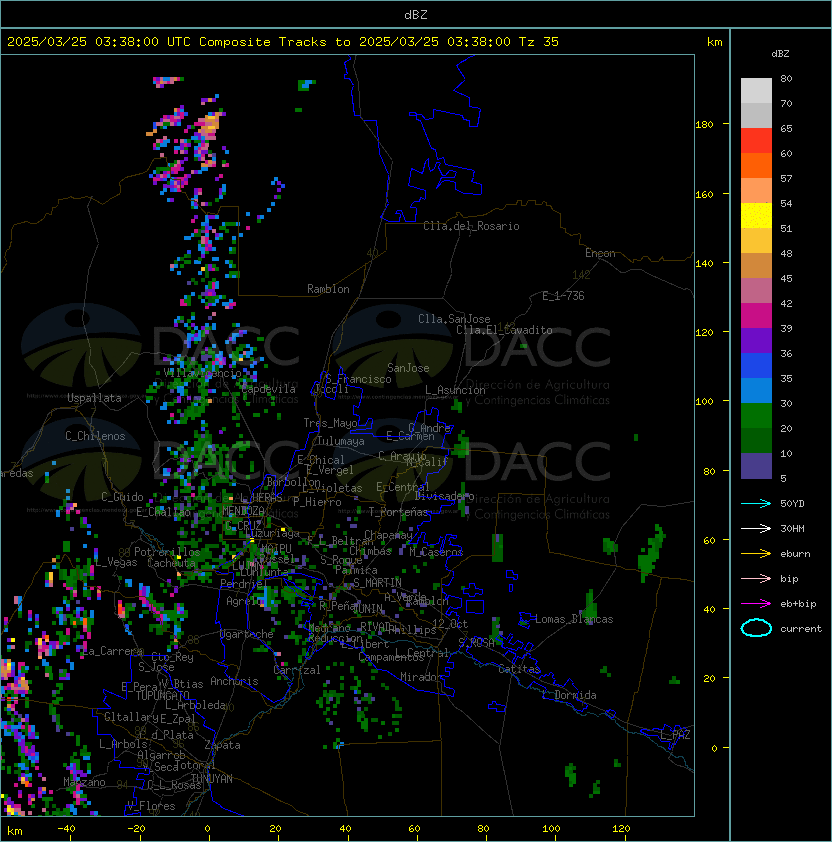Click the 'MENDOZA' city label
The width and height of the screenshot is (832, 842).
[x=243, y=511]
